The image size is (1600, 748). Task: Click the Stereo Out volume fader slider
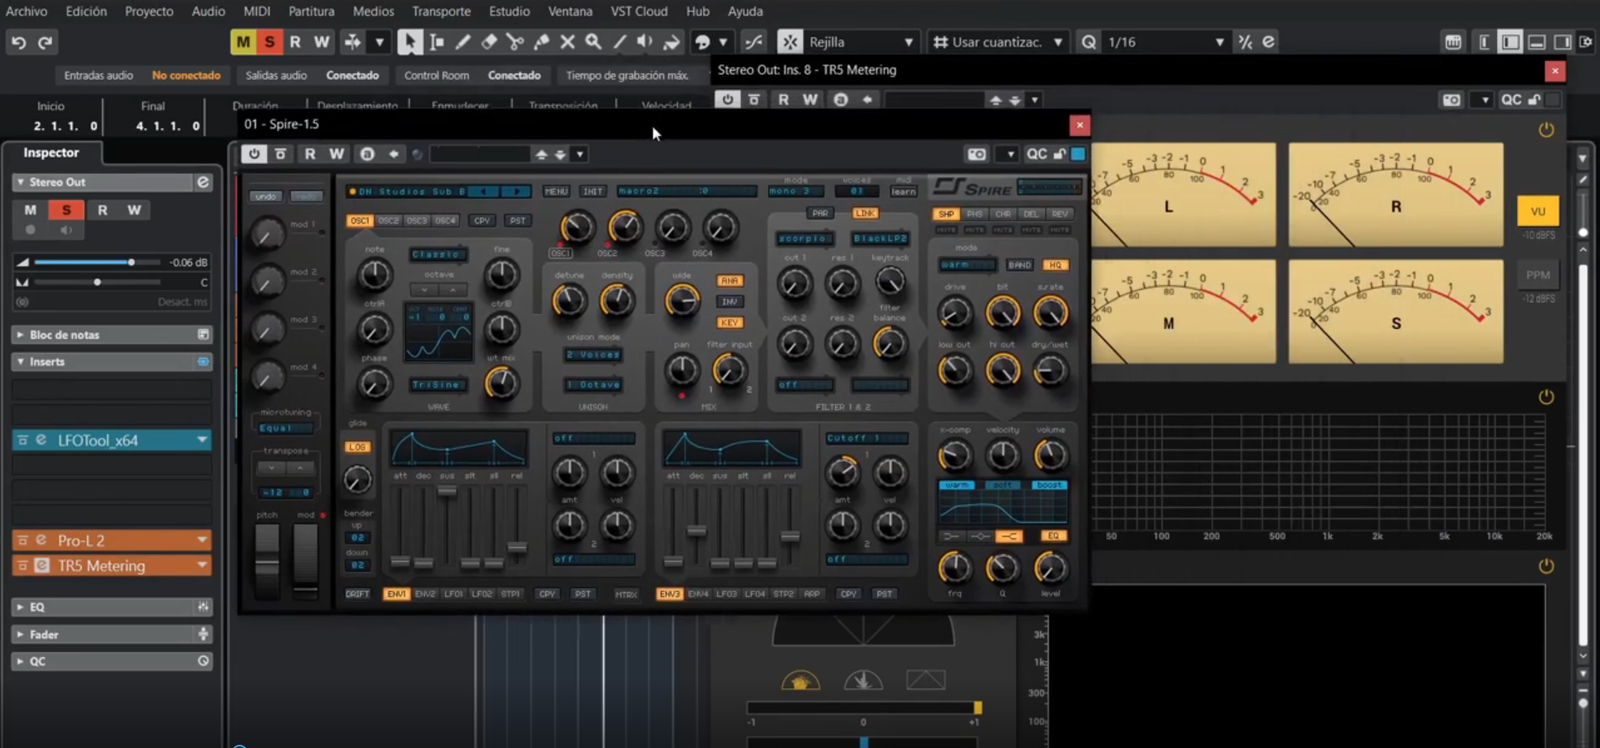coord(131,262)
